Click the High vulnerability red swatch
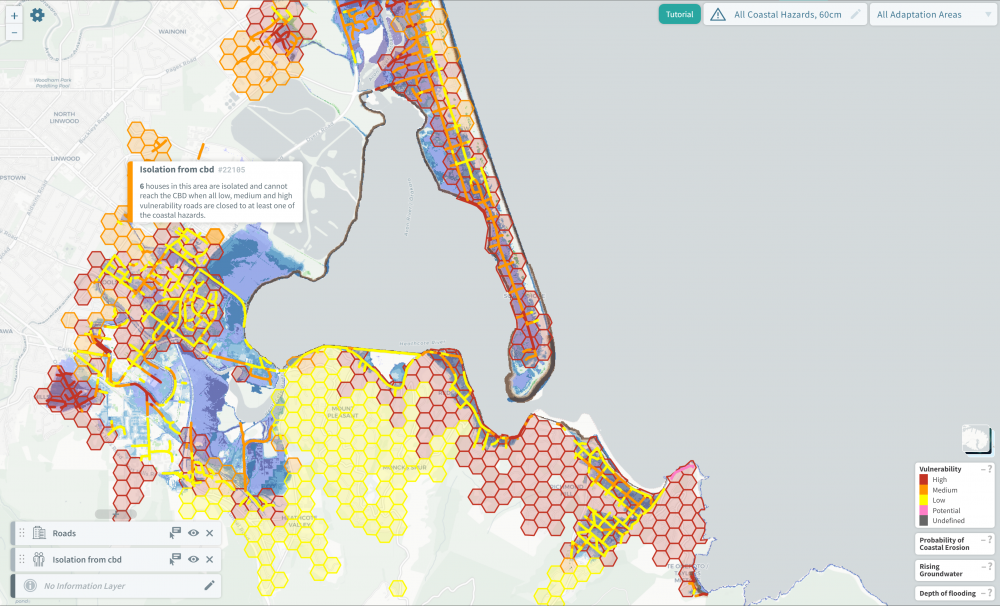Image resolution: width=1000 pixels, height=606 pixels. (924, 480)
